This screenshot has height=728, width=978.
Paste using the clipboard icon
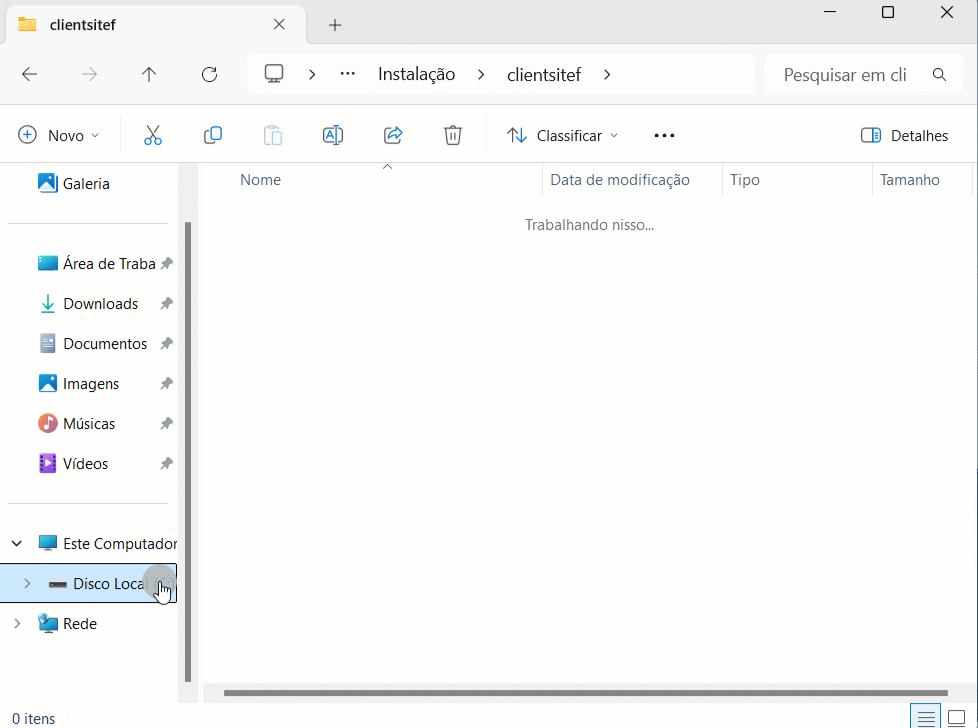tap(273, 135)
